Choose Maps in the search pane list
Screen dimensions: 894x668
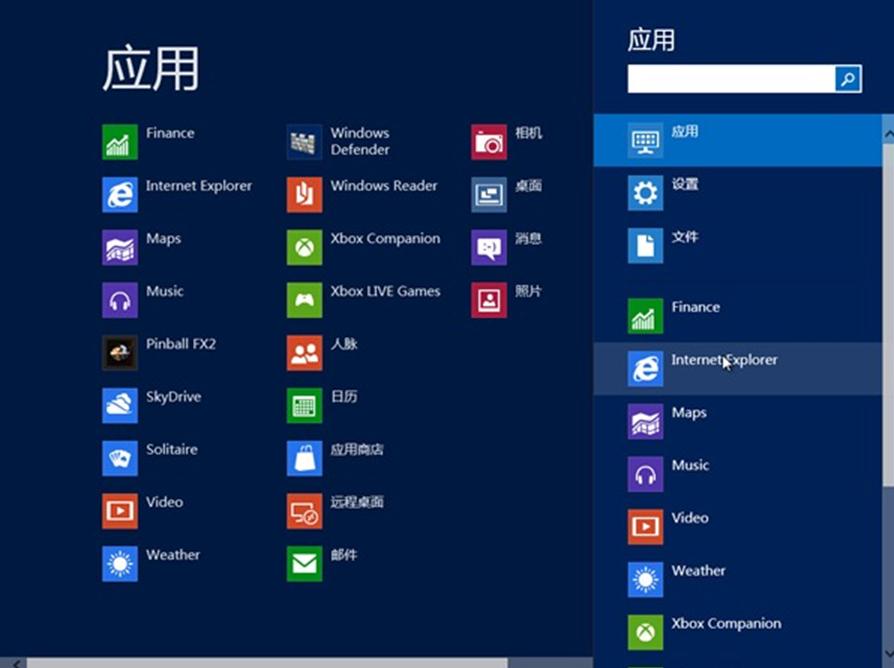[x=738, y=421]
